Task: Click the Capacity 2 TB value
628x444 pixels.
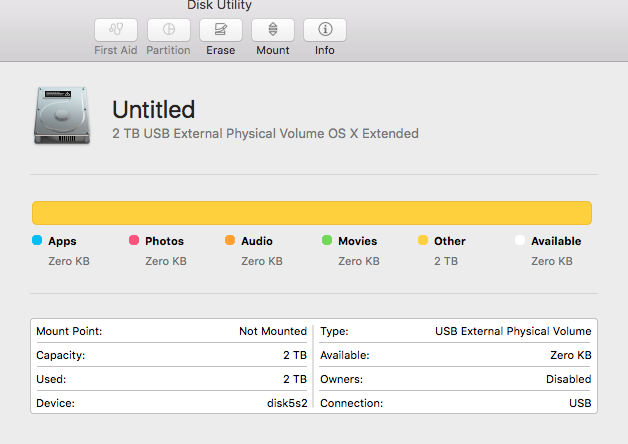Action: (295, 355)
